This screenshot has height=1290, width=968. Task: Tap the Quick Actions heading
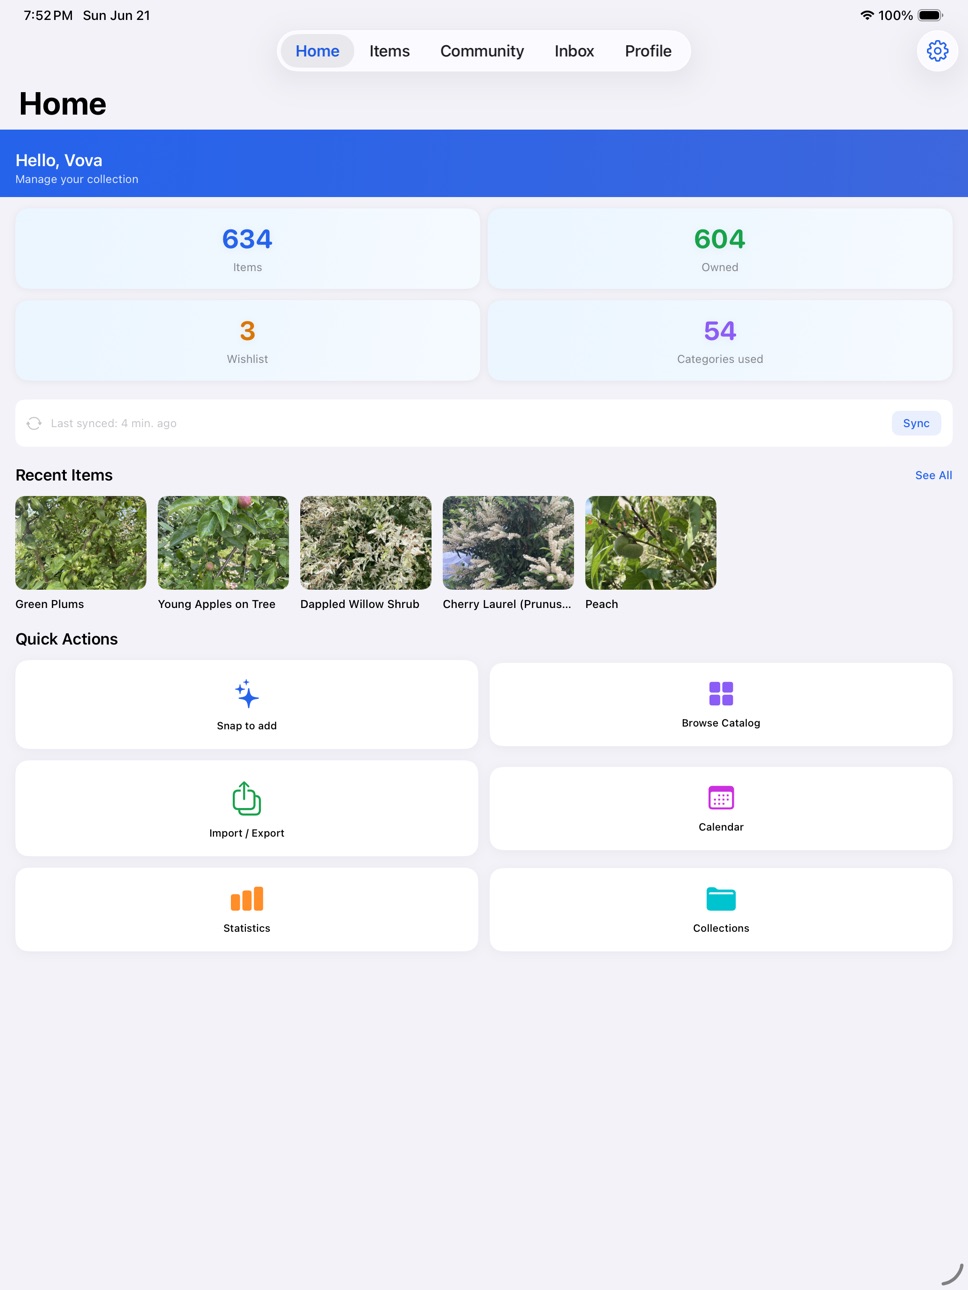point(67,639)
